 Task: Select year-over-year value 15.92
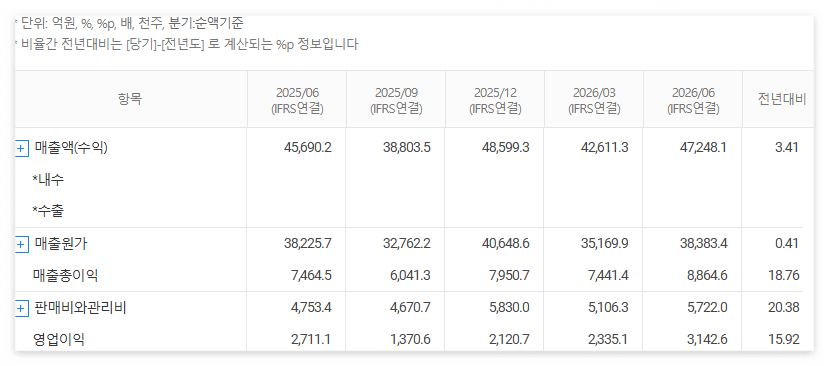(784, 339)
